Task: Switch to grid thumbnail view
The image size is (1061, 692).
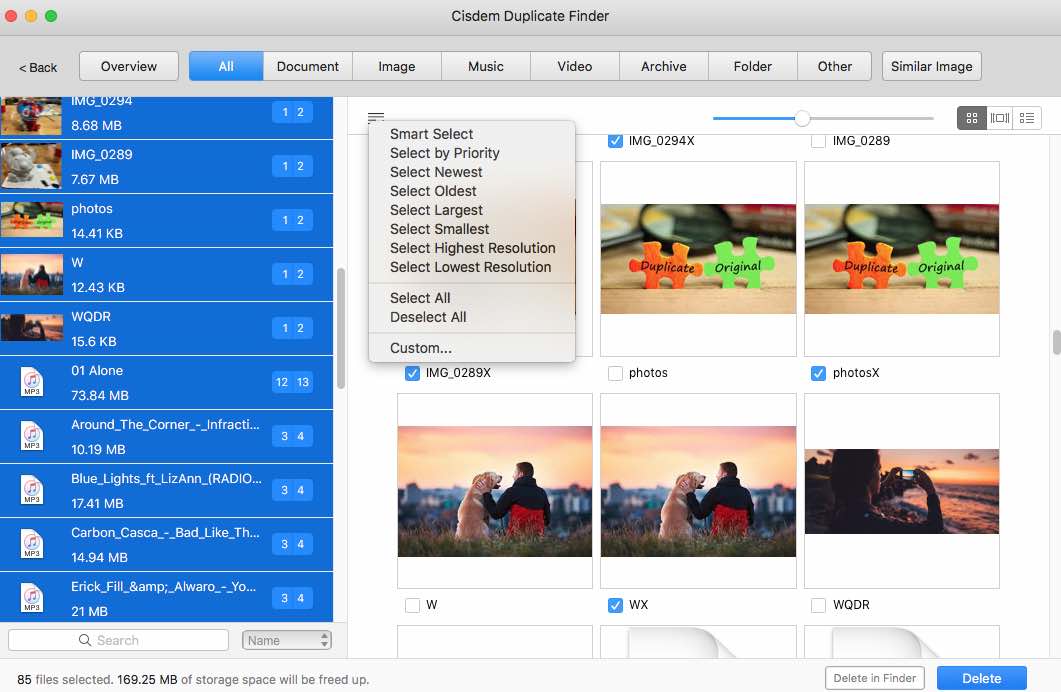Action: click(972, 118)
